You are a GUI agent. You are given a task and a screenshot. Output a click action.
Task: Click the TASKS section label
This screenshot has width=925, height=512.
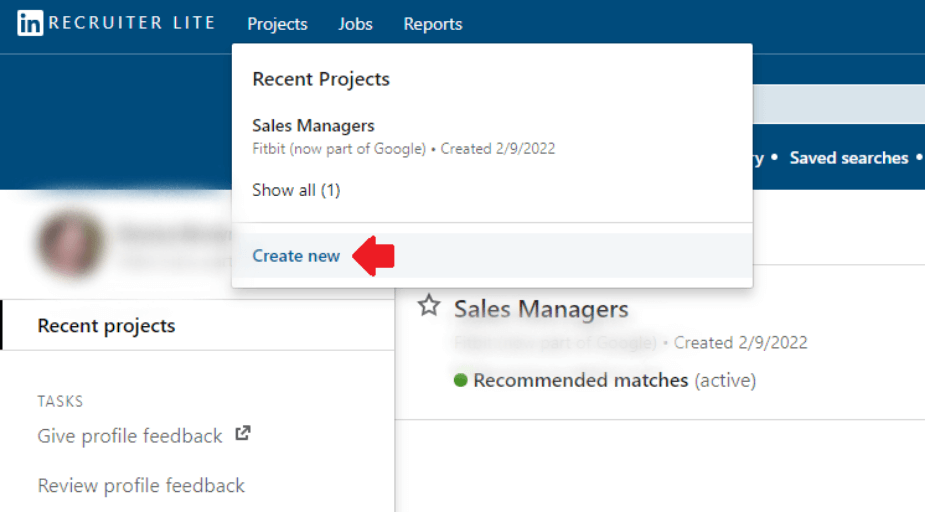click(x=60, y=402)
